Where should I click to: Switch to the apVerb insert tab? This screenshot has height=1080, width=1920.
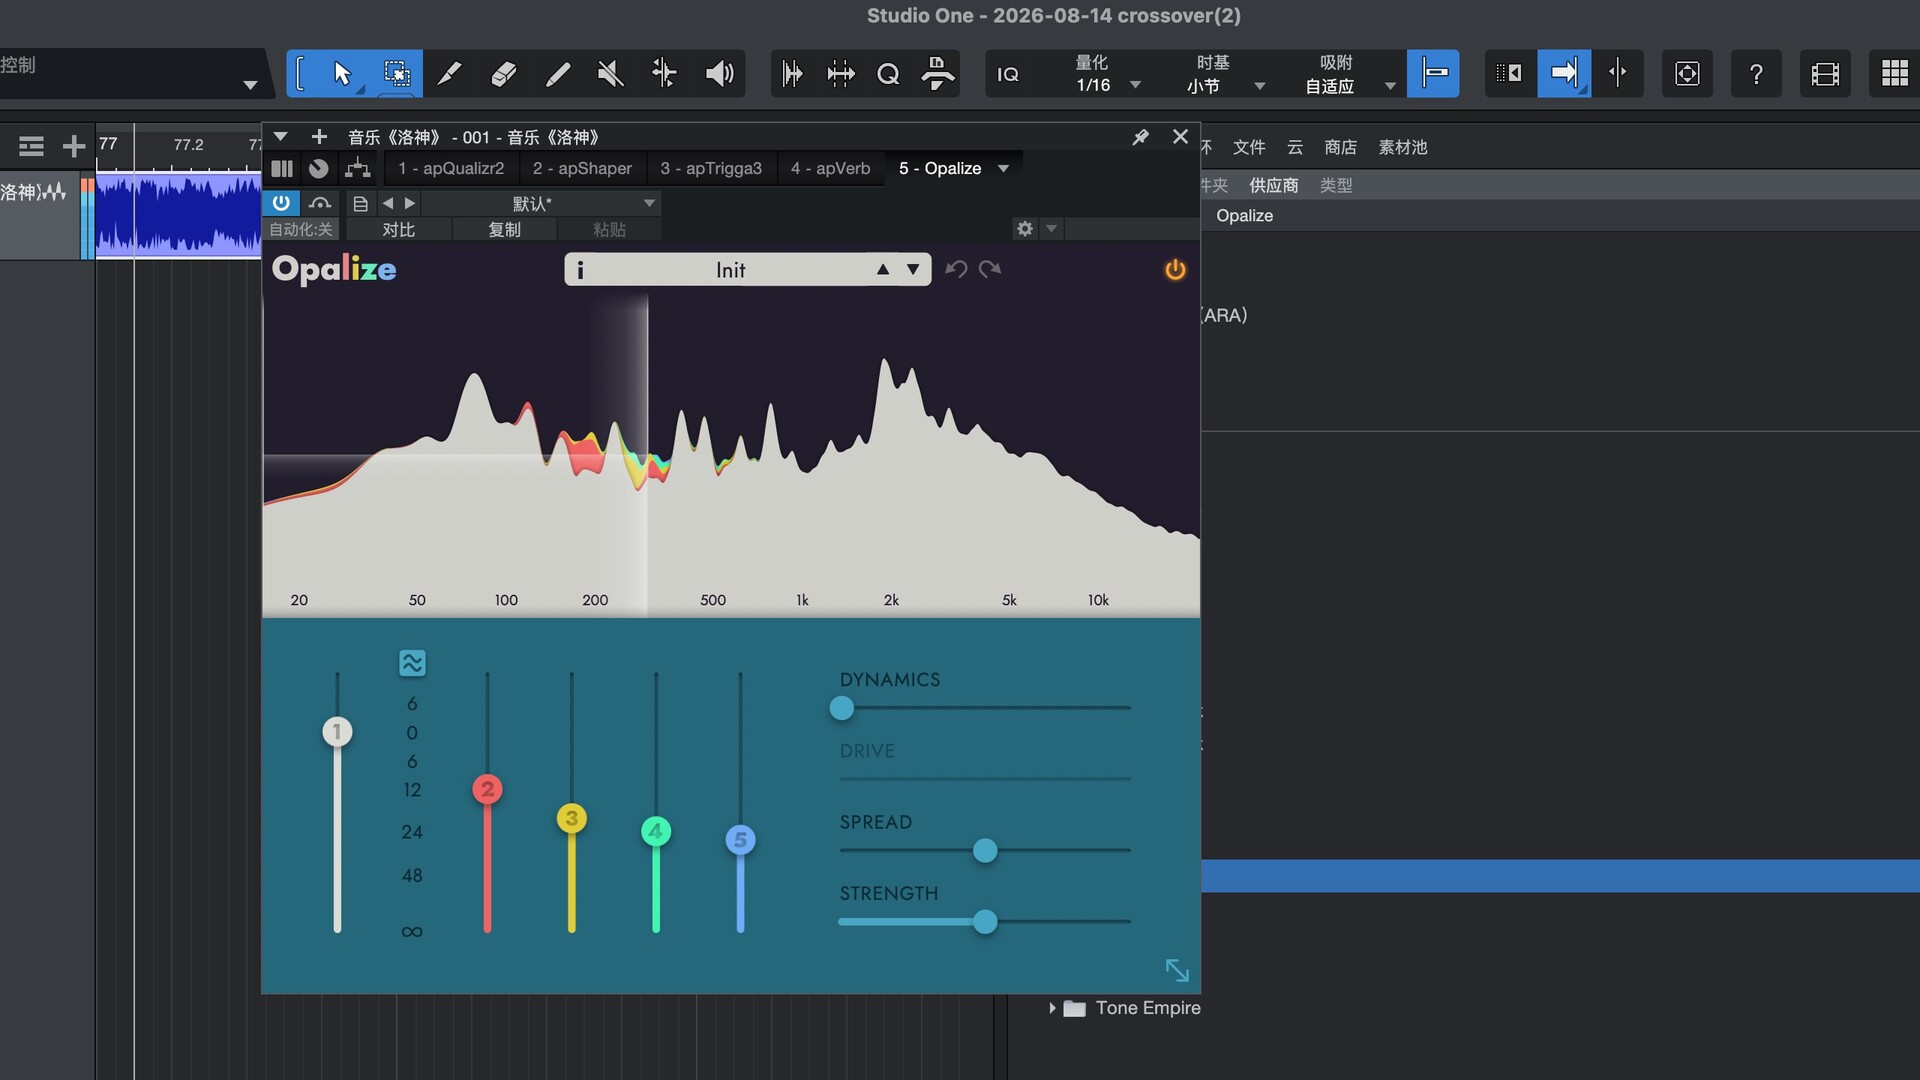click(x=830, y=169)
